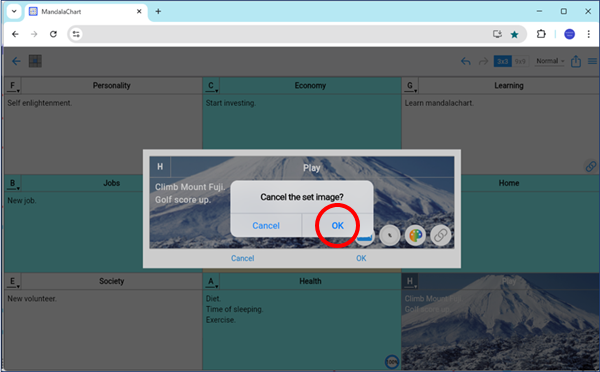The image size is (600, 372).
Task: Open the G label dropdown of Learning
Action: [410, 86]
